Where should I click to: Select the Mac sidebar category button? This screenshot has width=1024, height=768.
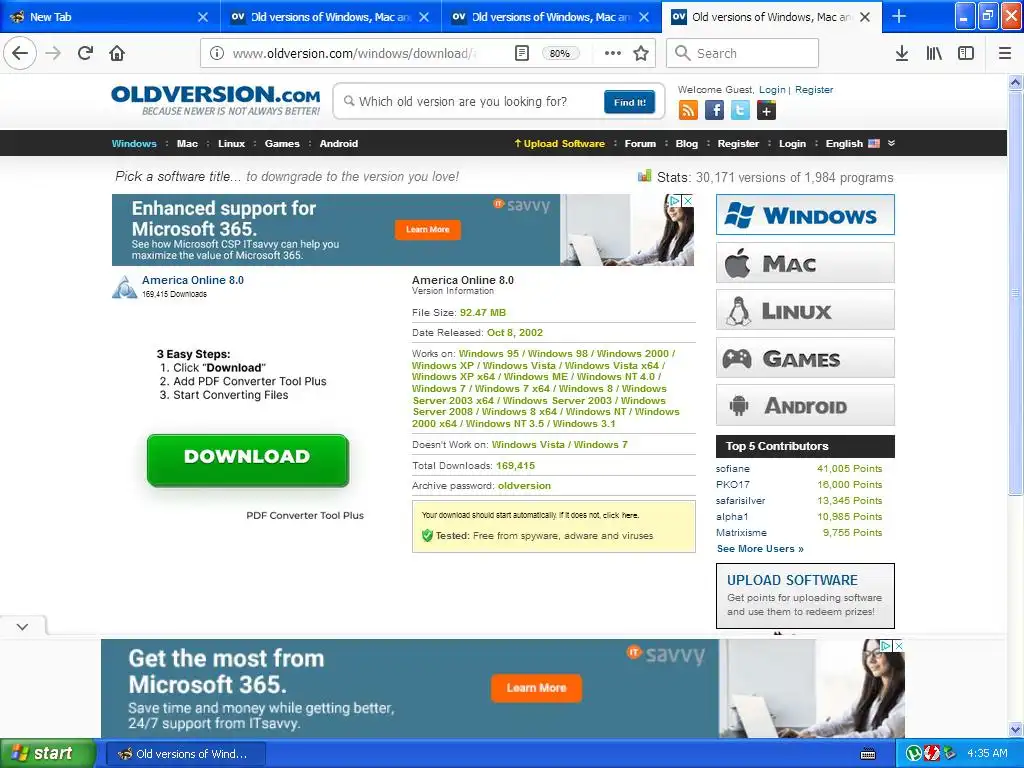(x=805, y=263)
